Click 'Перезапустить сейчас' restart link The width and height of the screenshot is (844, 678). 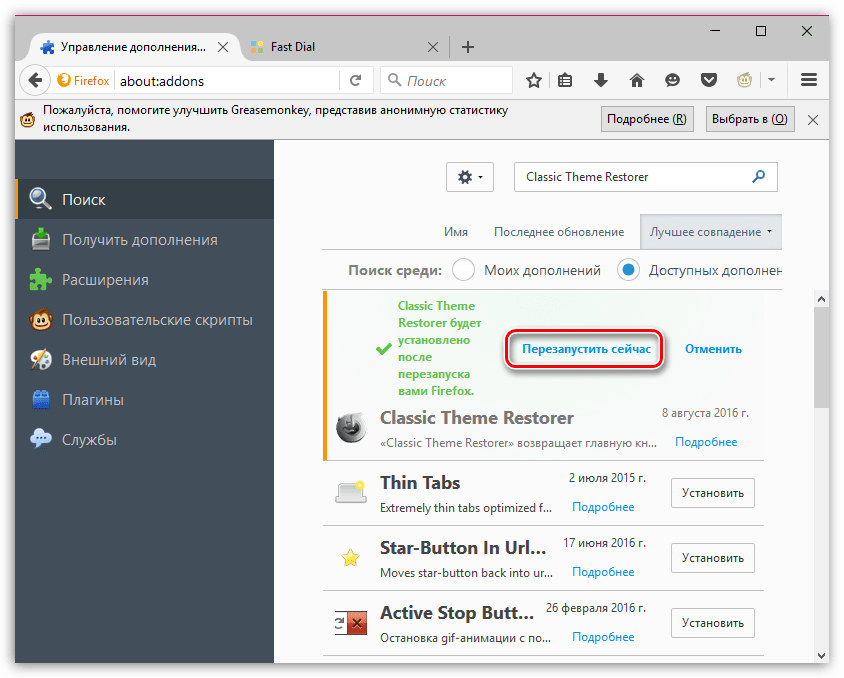pyautogui.click(x=586, y=349)
